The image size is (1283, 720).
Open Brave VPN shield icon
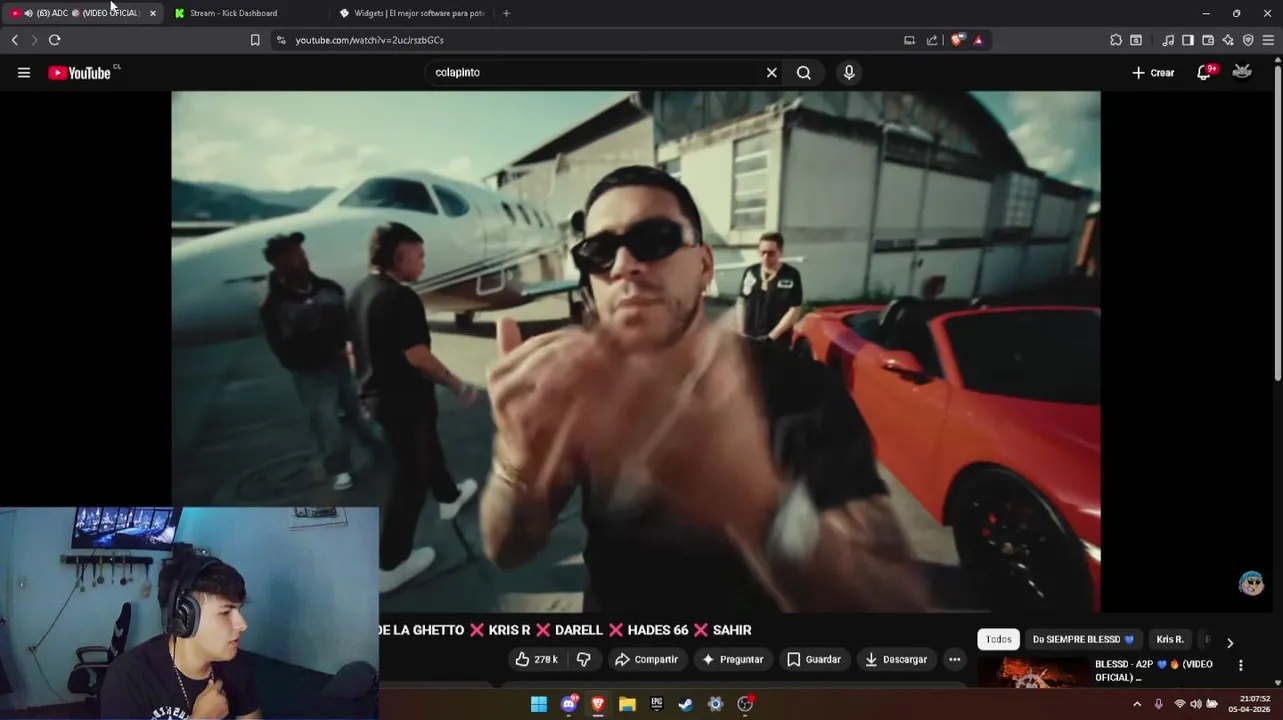pos(1248,40)
